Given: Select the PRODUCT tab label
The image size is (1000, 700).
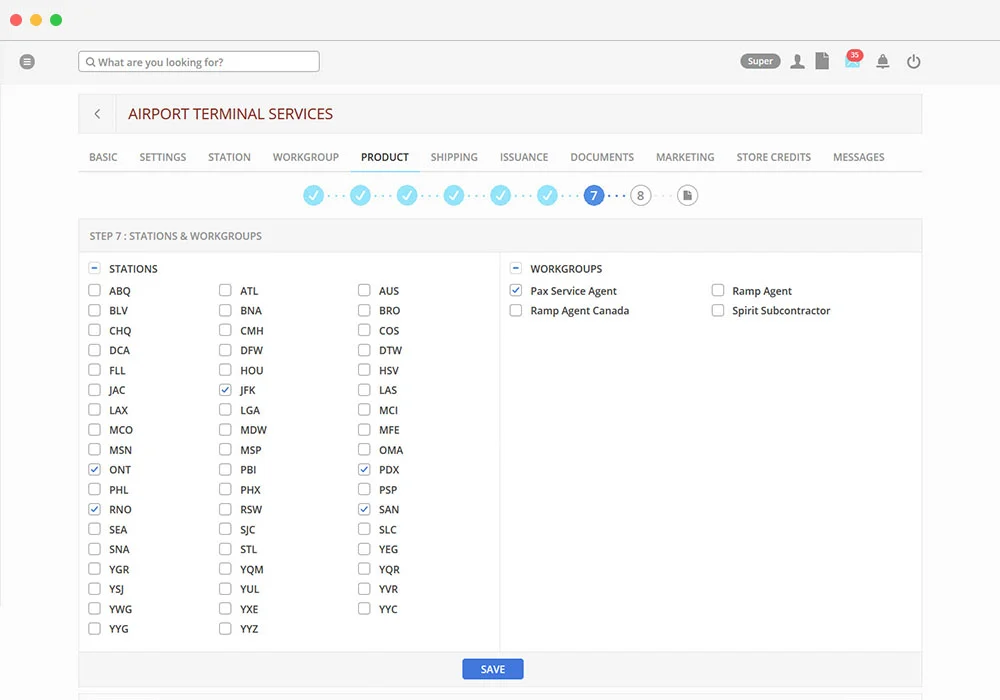Looking at the screenshot, I should [384, 157].
